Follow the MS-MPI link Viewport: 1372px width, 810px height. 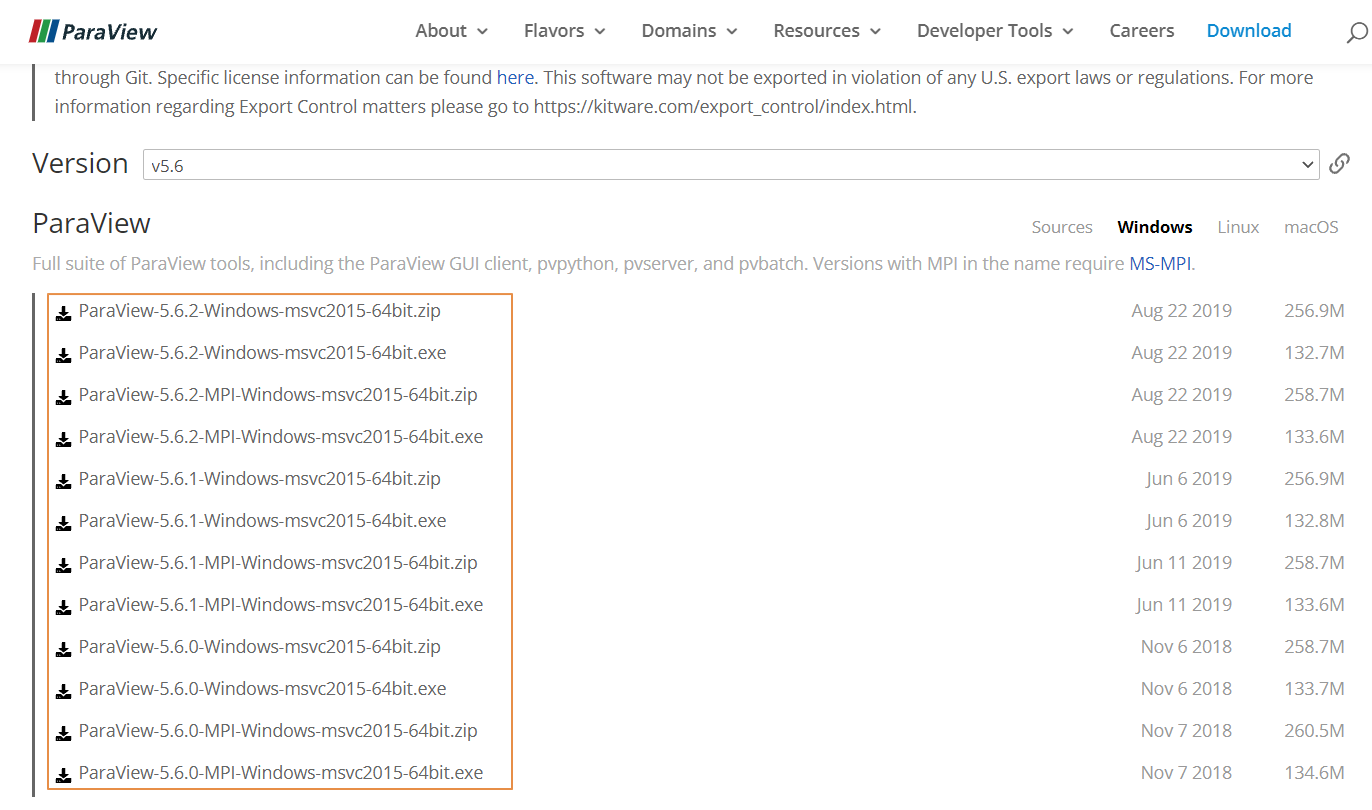[1160, 264]
